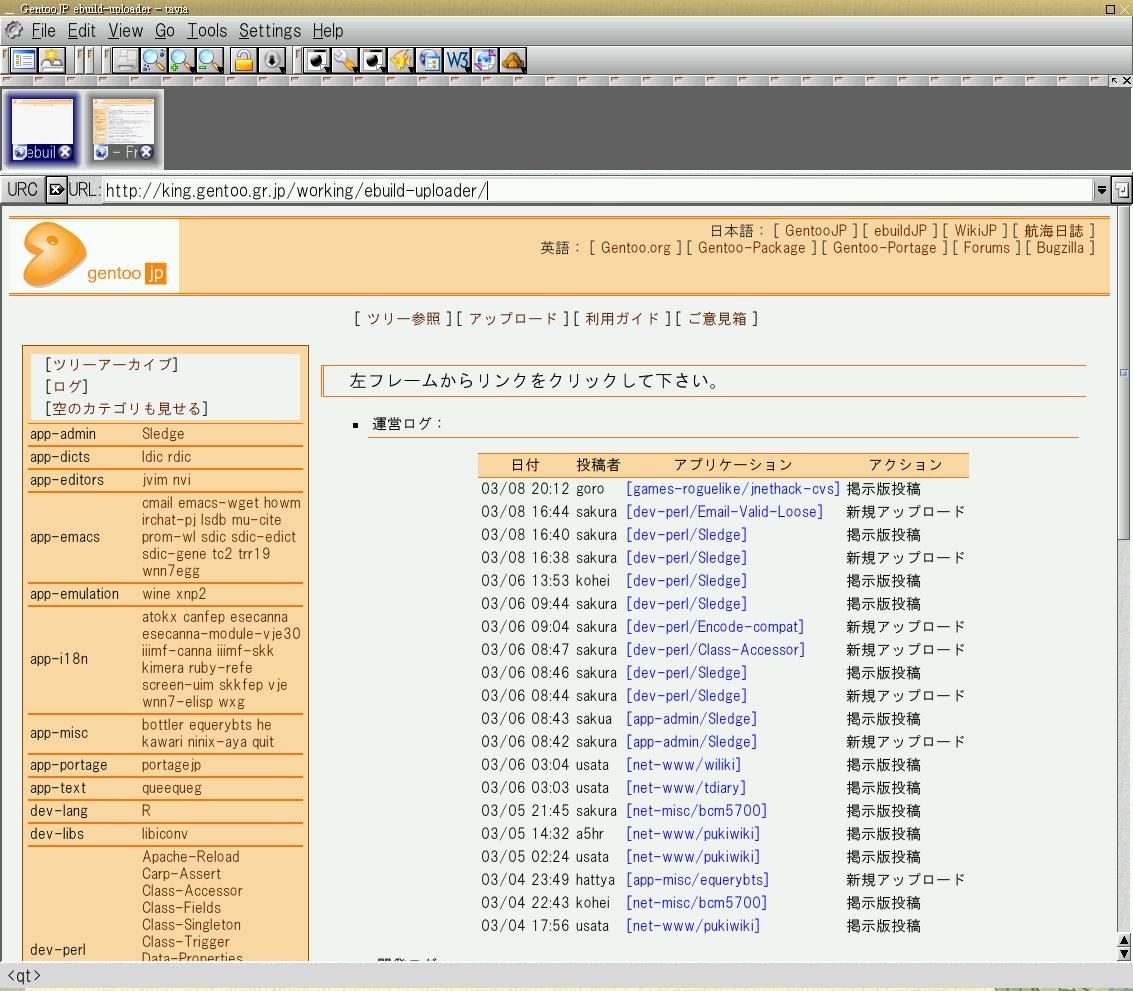The height and width of the screenshot is (991, 1133).
Task: Click the gentoo jp logo
Action: click(94, 255)
